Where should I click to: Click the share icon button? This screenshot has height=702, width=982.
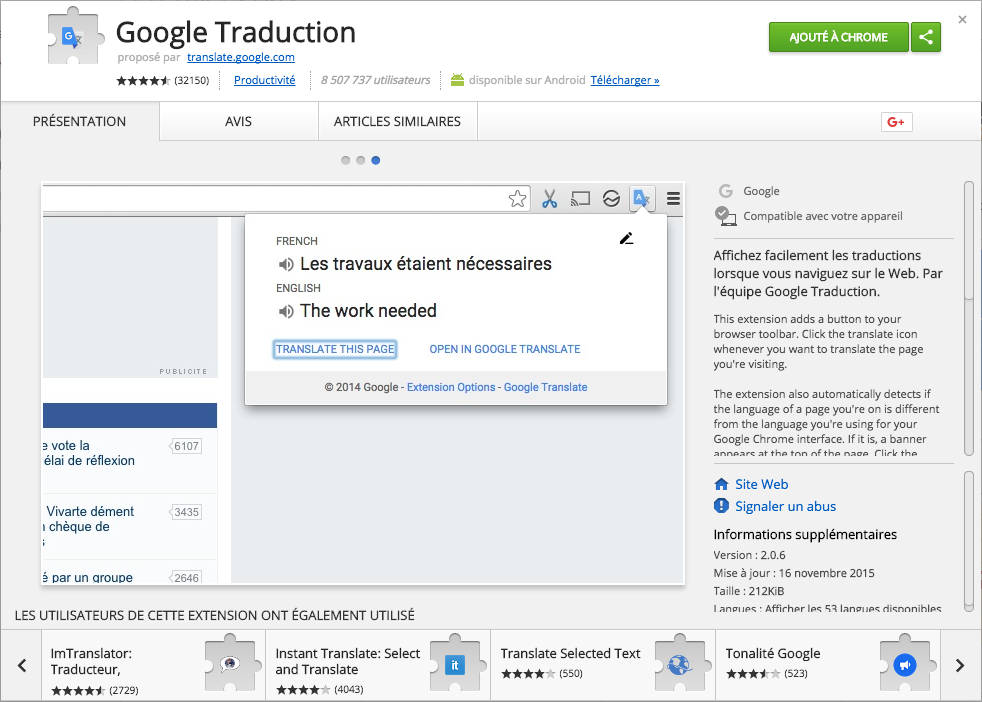[x=926, y=38]
